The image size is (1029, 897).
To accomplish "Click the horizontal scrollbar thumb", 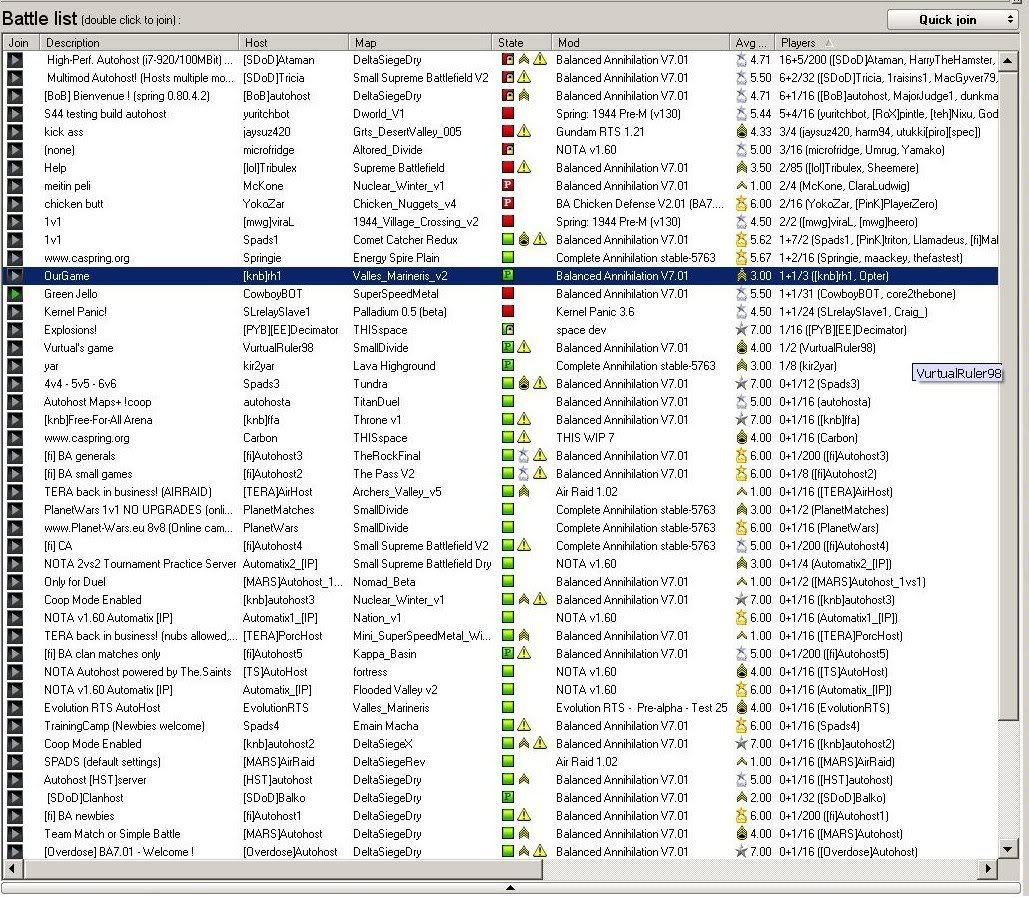I will tap(282, 869).
